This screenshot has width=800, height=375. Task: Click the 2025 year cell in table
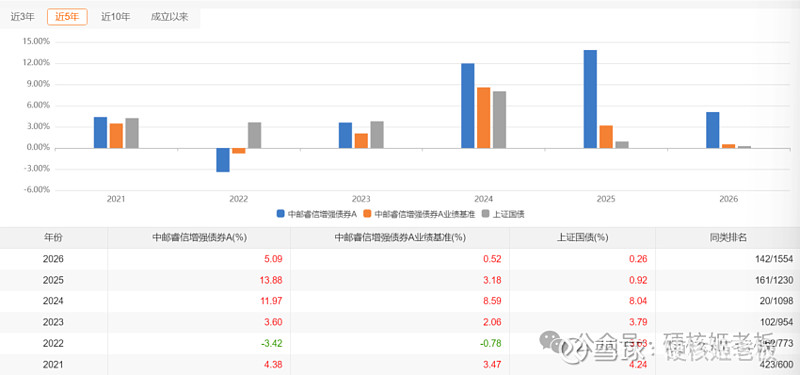(x=54, y=280)
